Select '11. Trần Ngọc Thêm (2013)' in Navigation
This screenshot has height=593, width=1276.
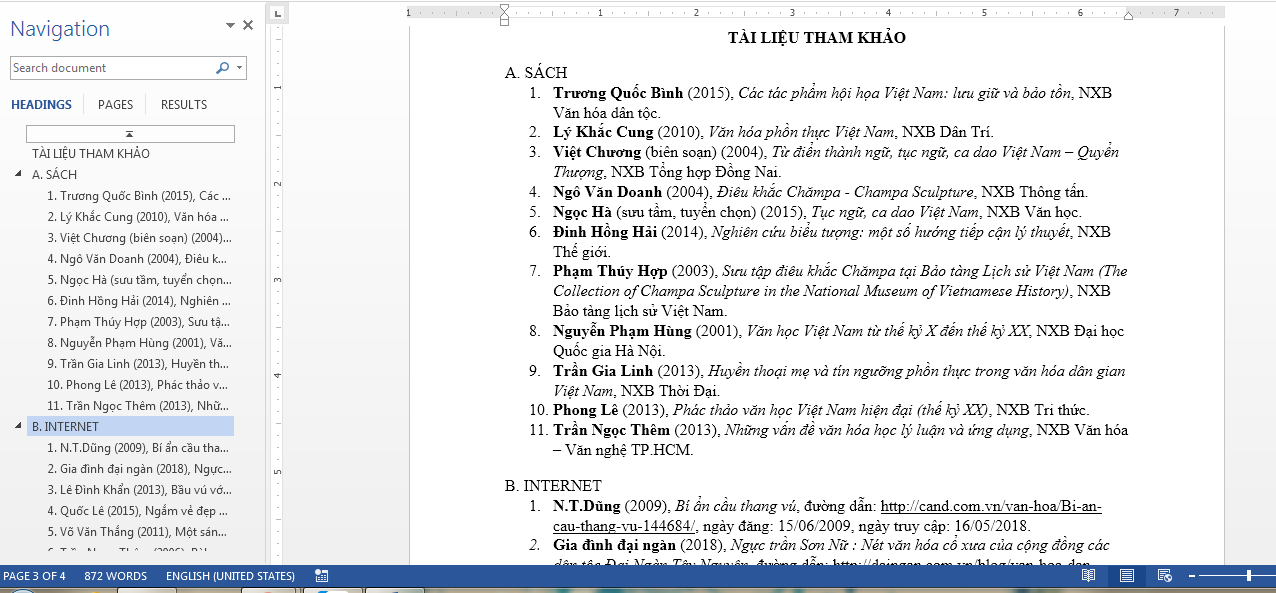(139, 406)
